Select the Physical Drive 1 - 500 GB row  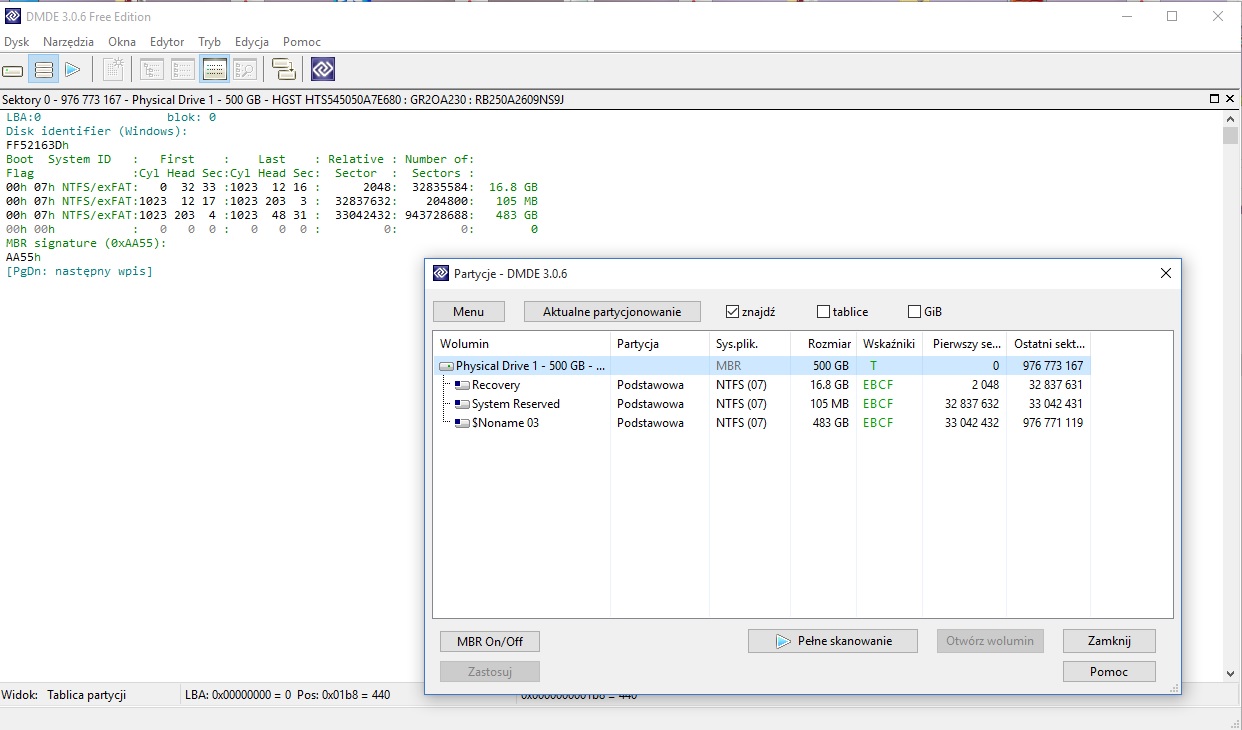pyautogui.click(x=764, y=366)
